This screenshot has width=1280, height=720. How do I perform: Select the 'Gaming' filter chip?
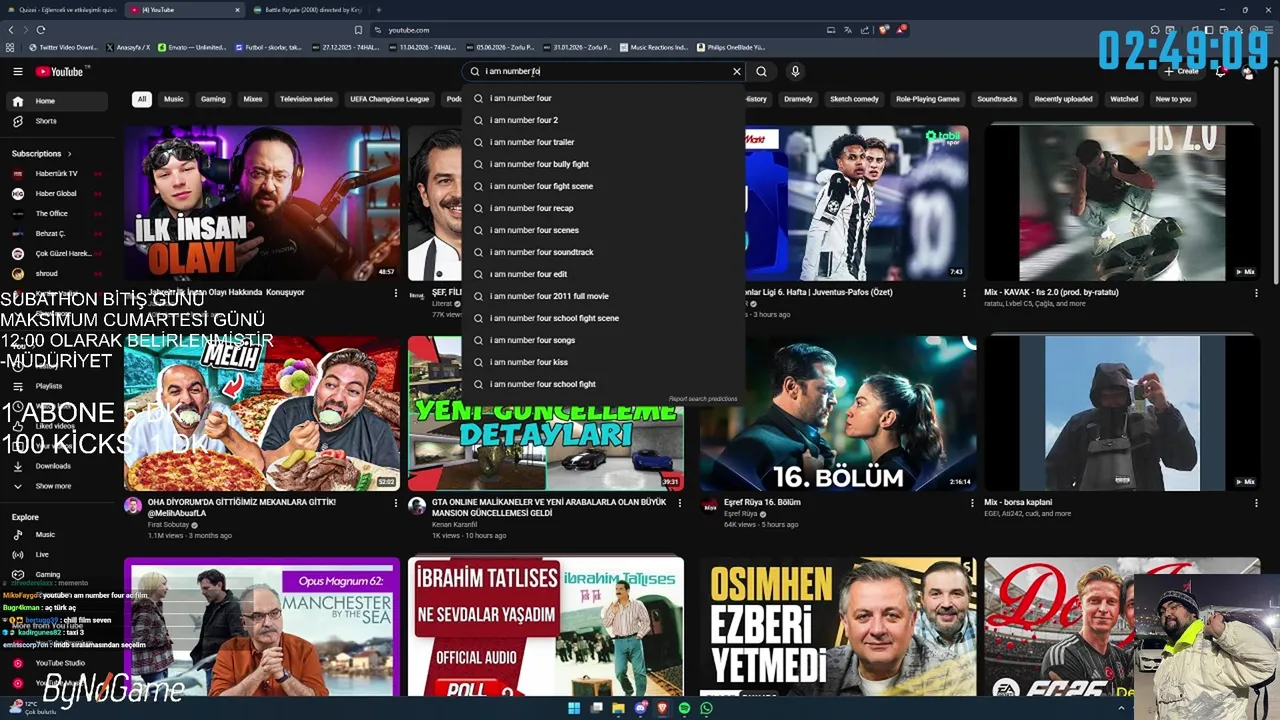click(213, 99)
